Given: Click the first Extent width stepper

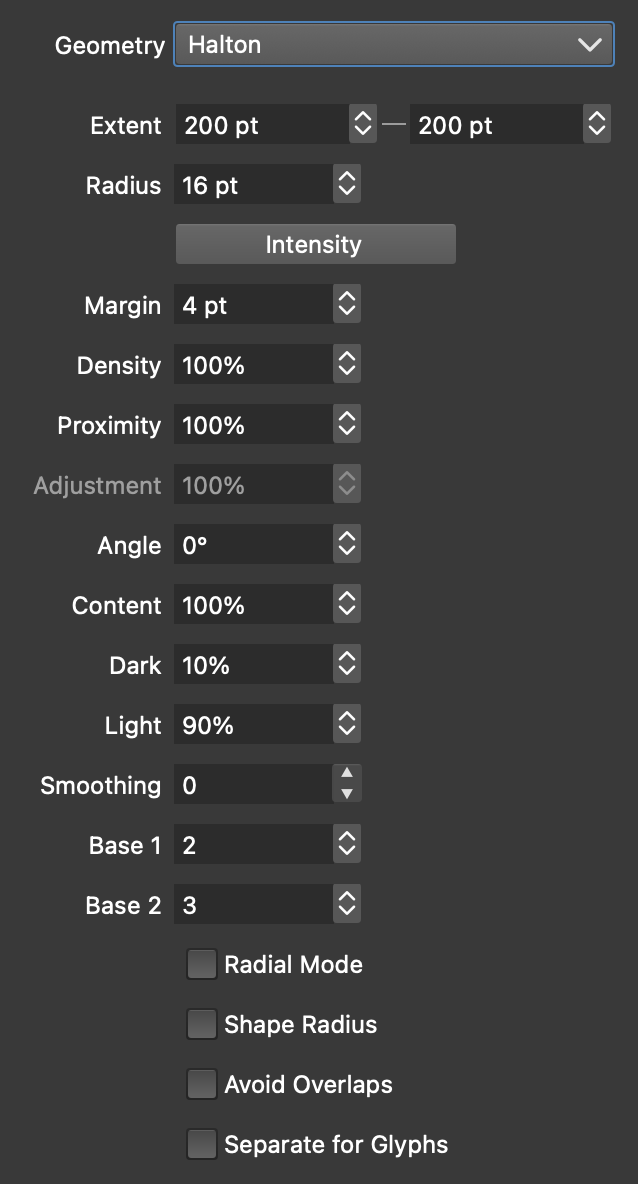Looking at the screenshot, I should [x=361, y=125].
